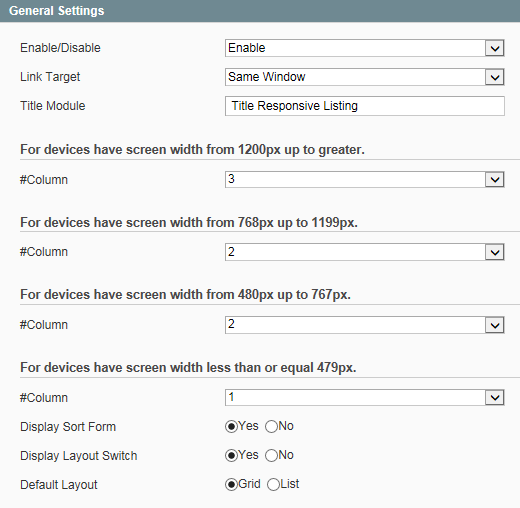The width and height of the screenshot is (520, 508).
Task: Open the Enable/Disable dropdown
Action: (x=365, y=48)
